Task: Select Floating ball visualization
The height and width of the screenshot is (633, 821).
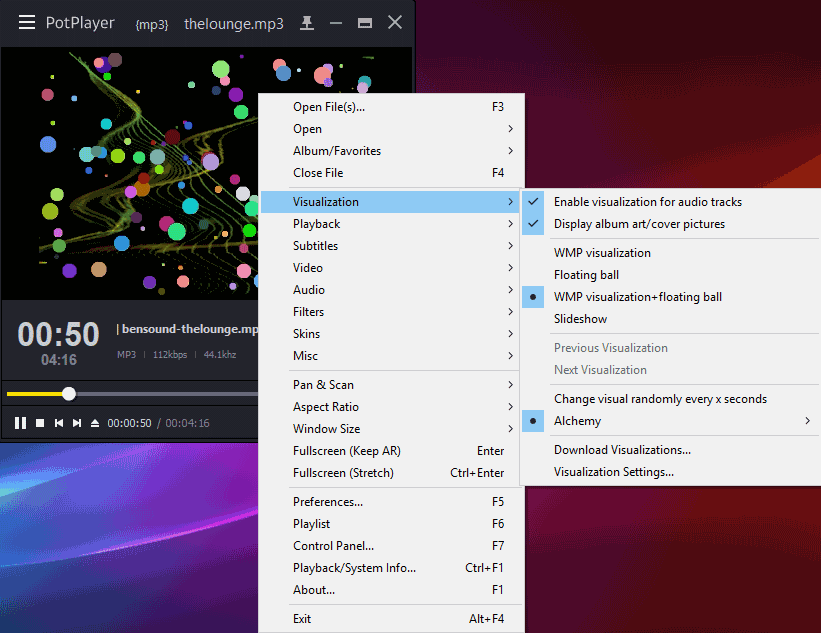Action: [x=671, y=275]
